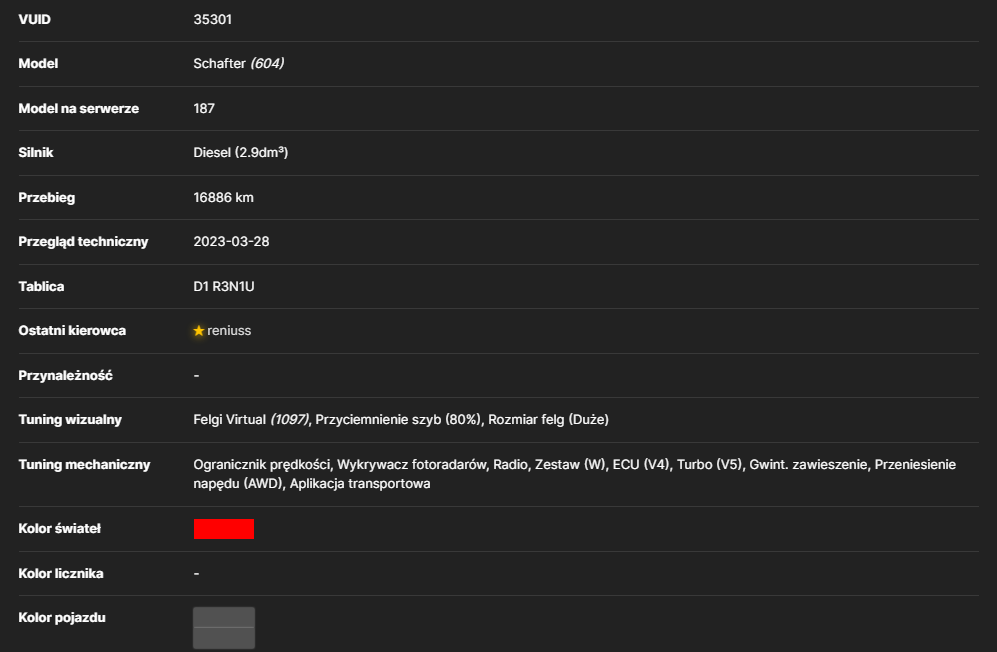Click the Tablica label
Viewport: 997px width, 652px height.
tap(41, 287)
